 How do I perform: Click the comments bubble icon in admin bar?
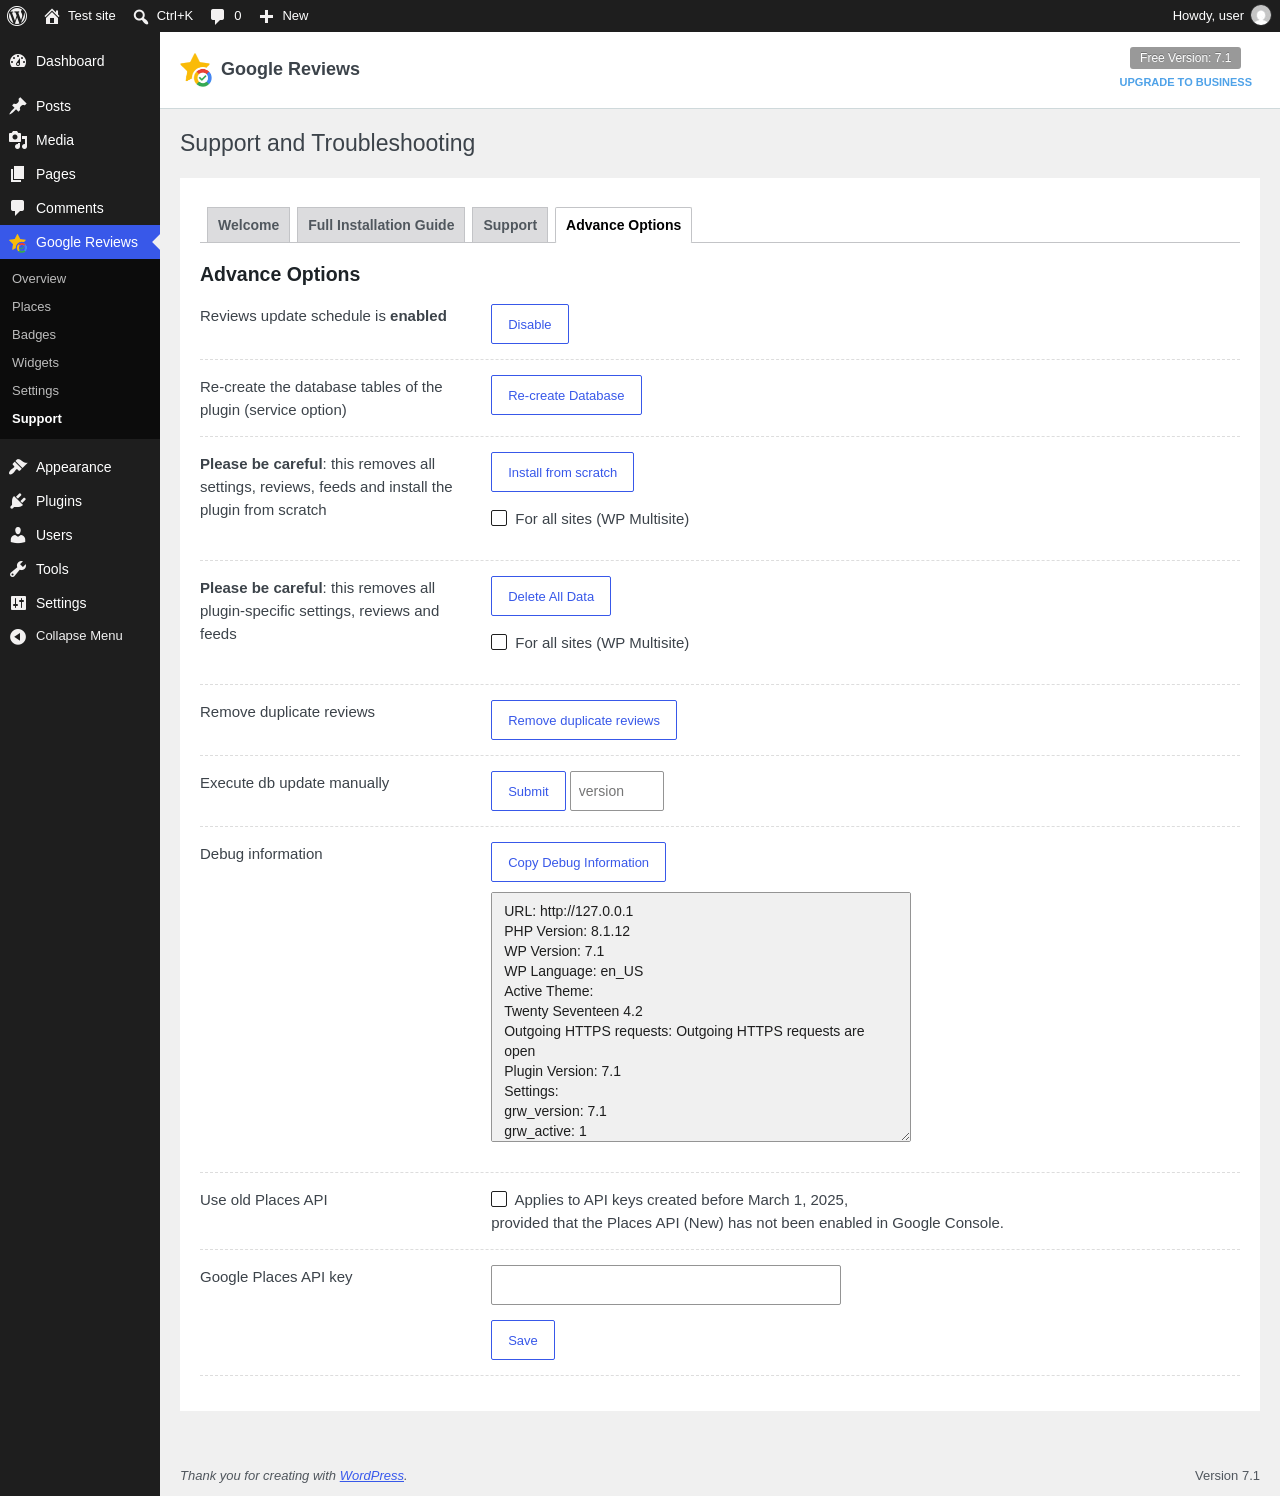click(217, 16)
